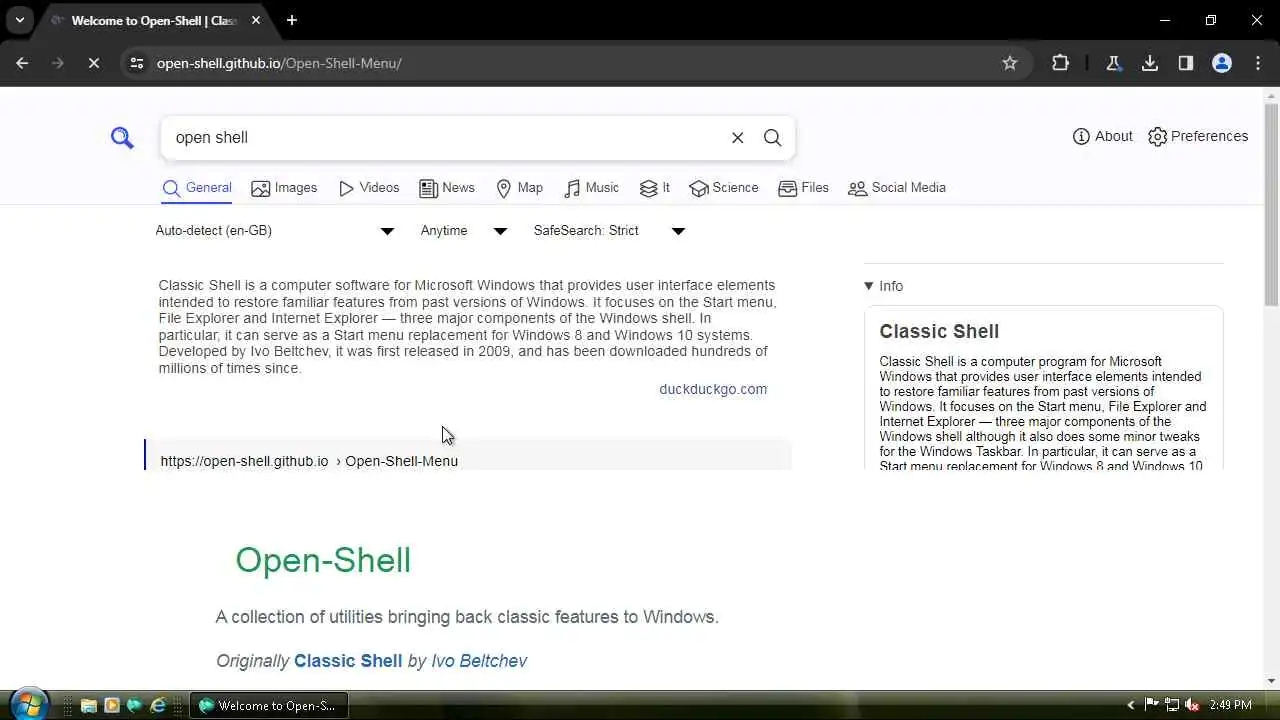Click Classic Shell heading in Info box
The image size is (1280, 720).
939,332
